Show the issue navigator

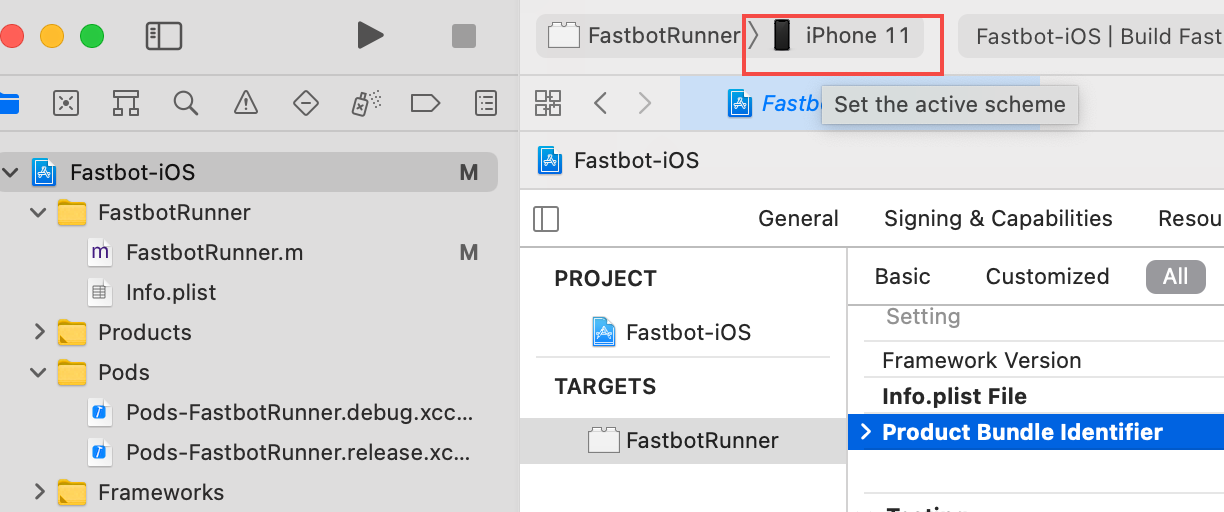(245, 102)
